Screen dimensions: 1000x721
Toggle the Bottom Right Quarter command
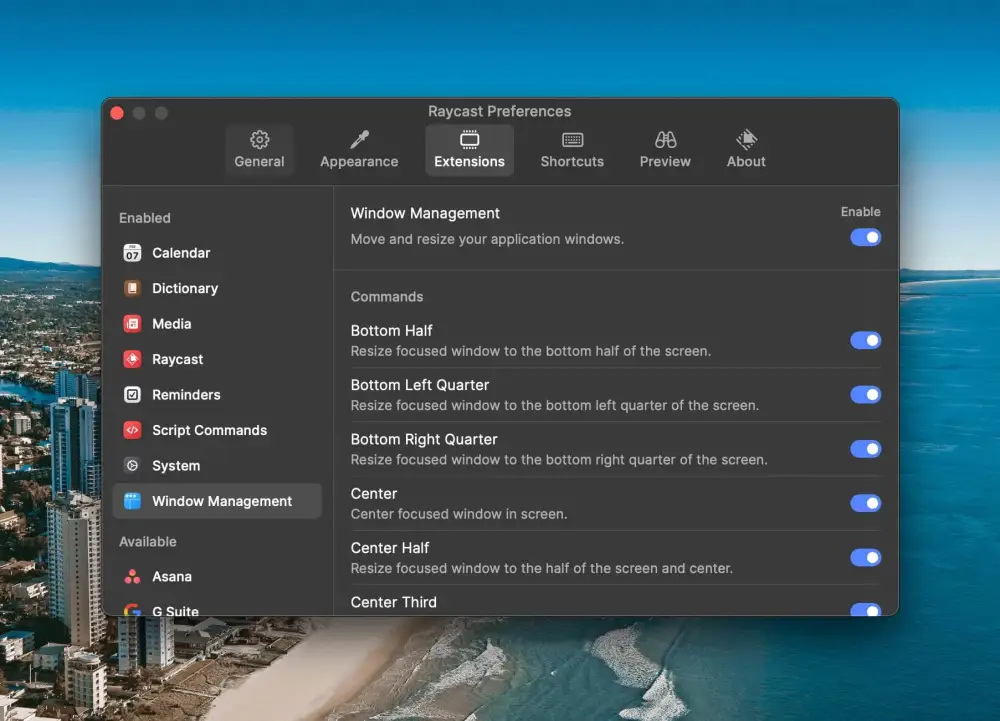pos(865,449)
